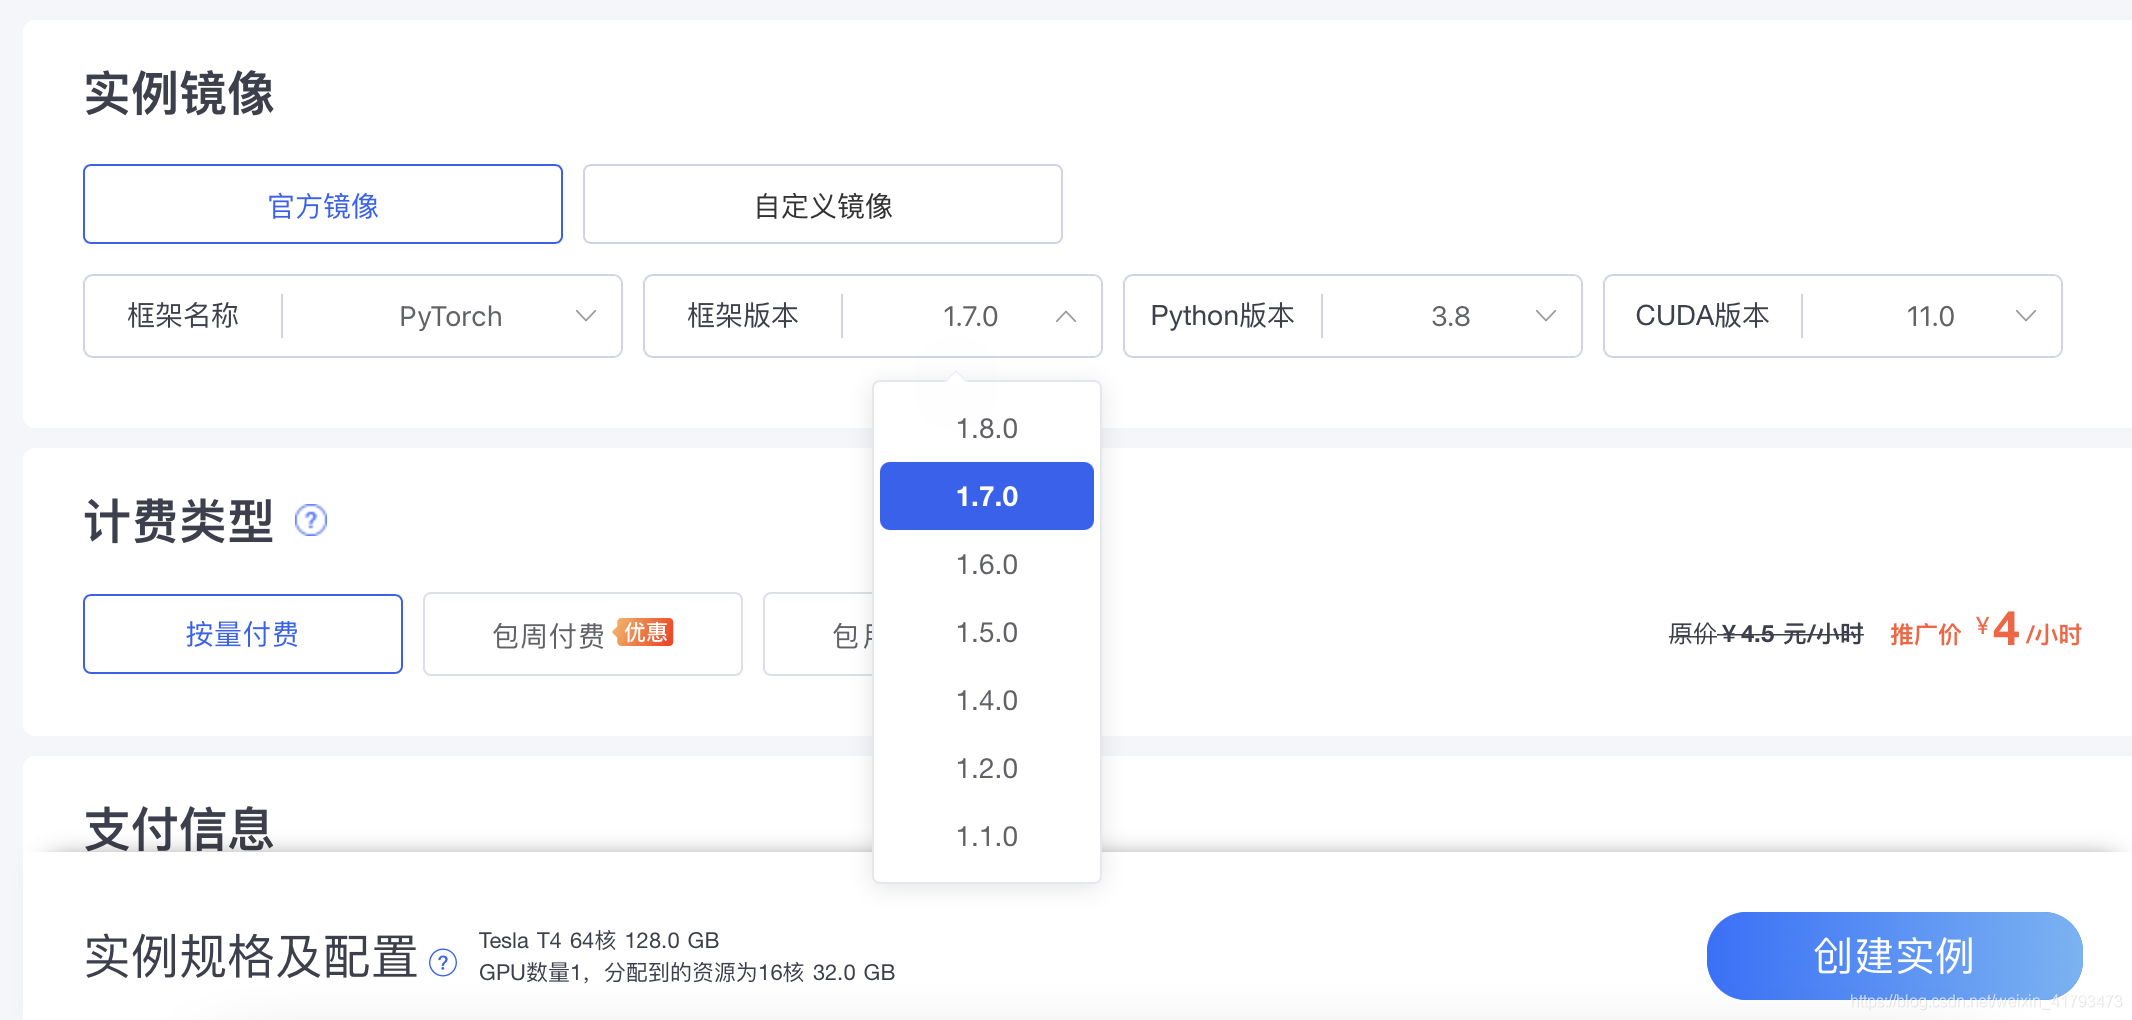Click the ¥4 /小时 promotional price

pyautogui.click(x=2028, y=630)
